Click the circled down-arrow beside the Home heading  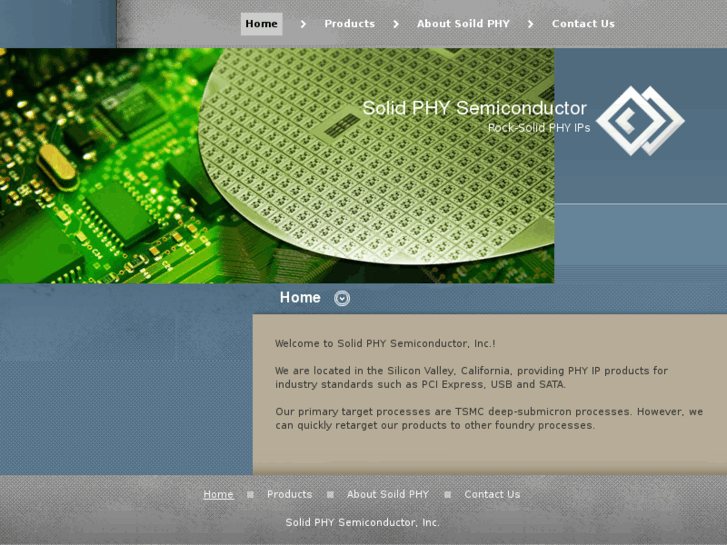click(342, 298)
